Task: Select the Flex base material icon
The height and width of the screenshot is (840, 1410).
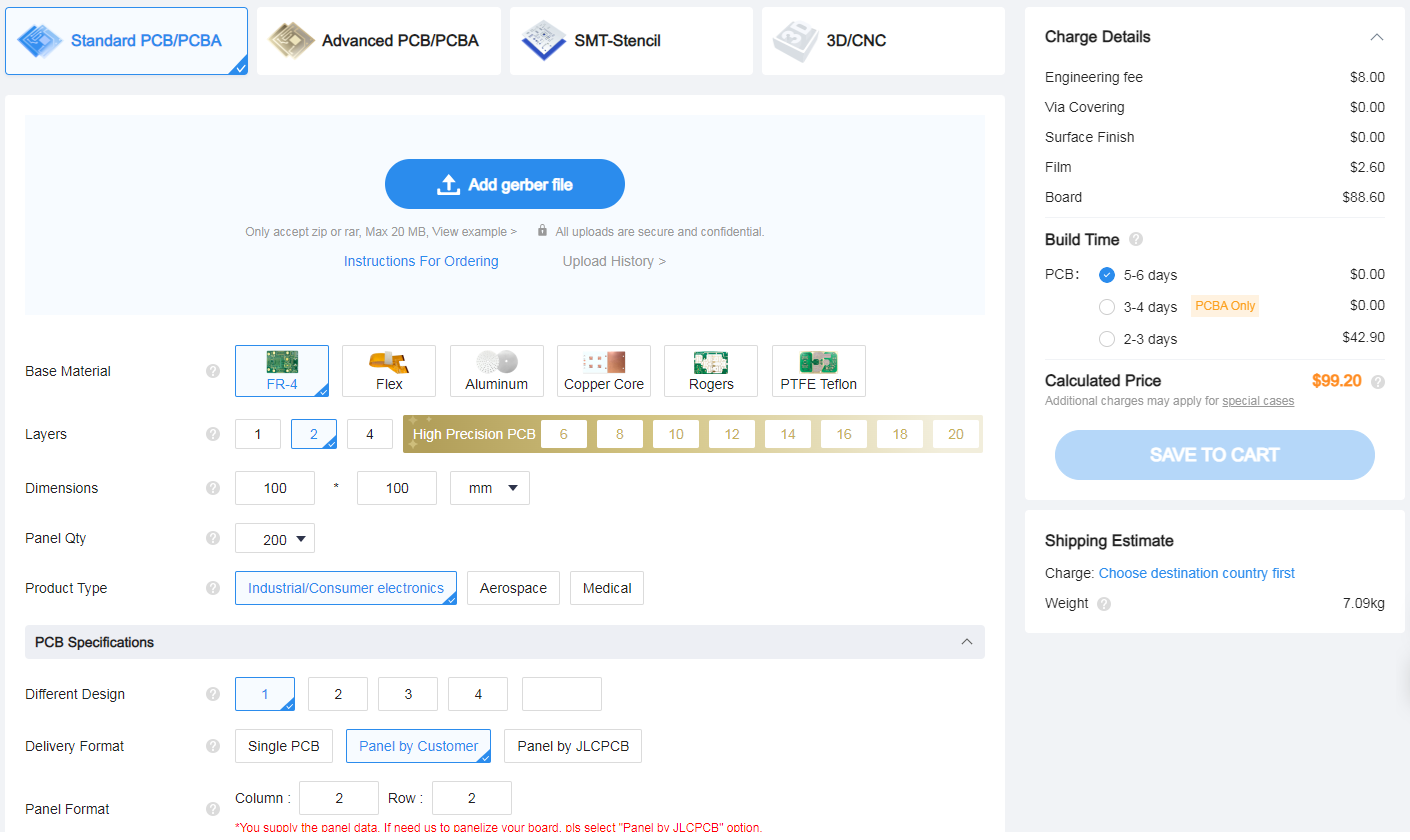Action: click(x=388, y=371)
